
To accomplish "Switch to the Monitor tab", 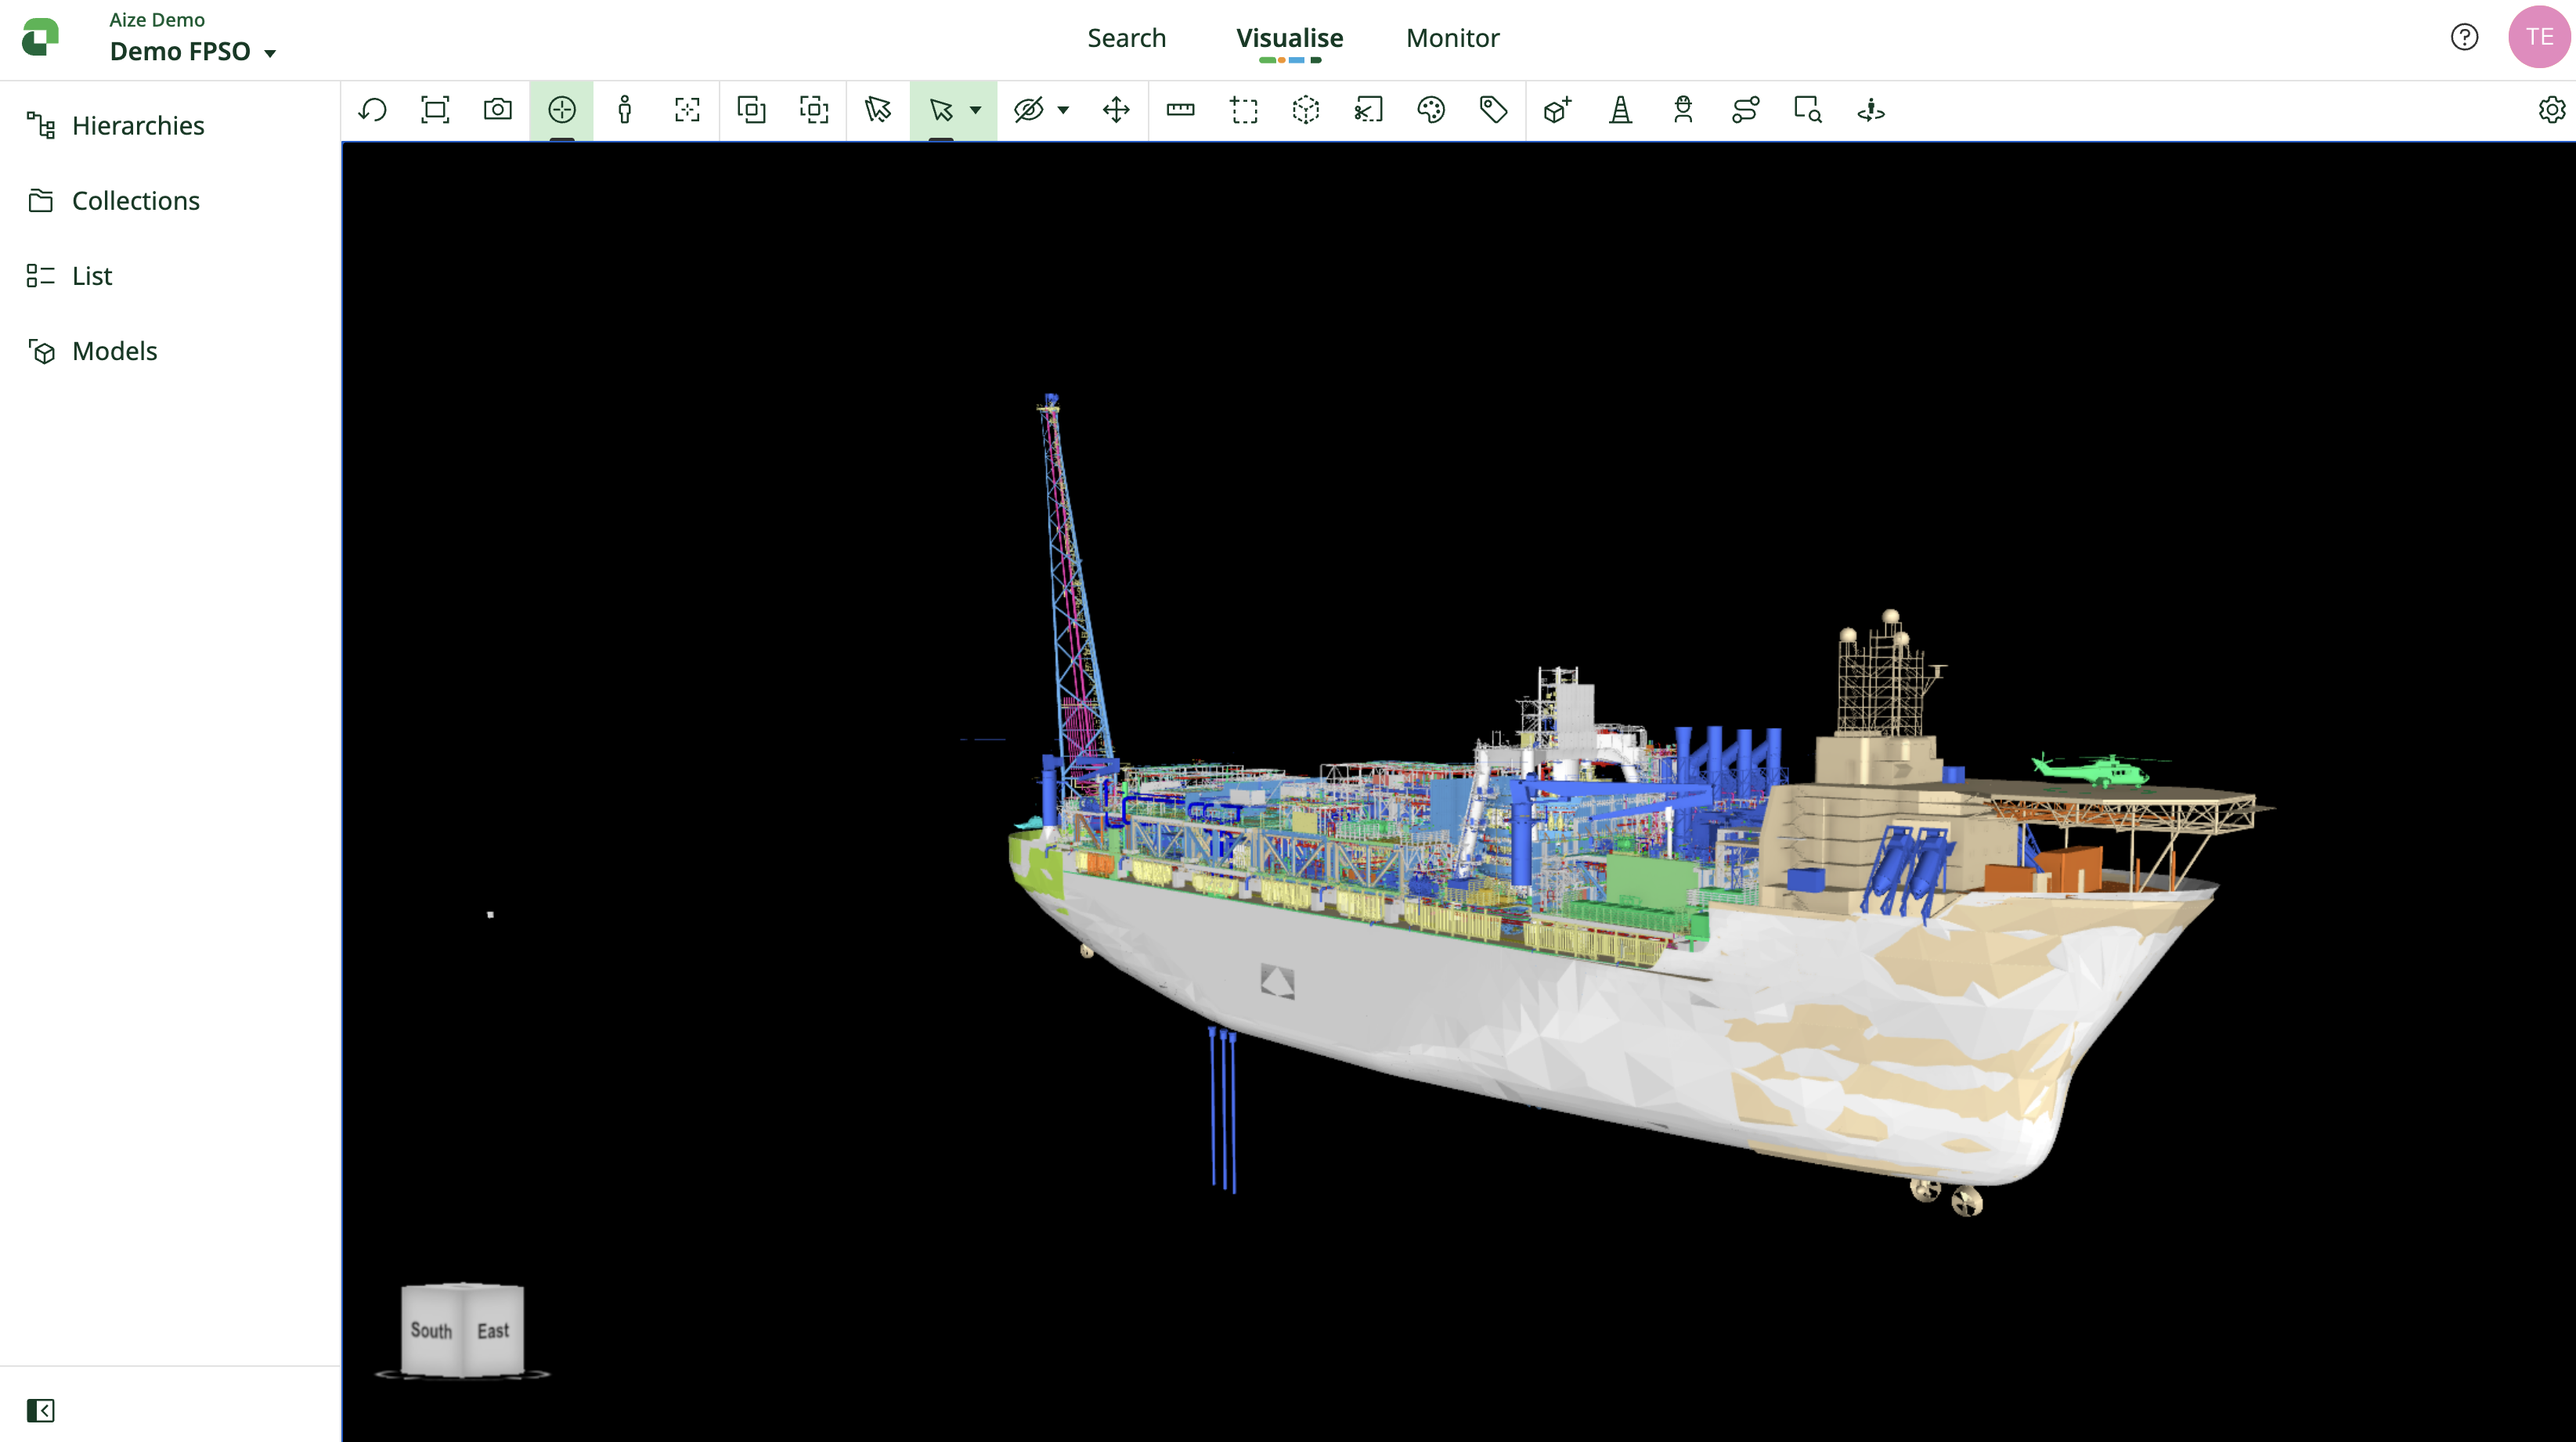I will tap(1452, 38).
